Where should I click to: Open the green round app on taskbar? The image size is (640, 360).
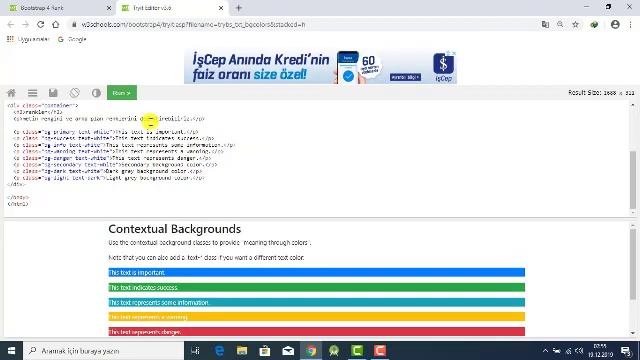click(x=334, y=351)
